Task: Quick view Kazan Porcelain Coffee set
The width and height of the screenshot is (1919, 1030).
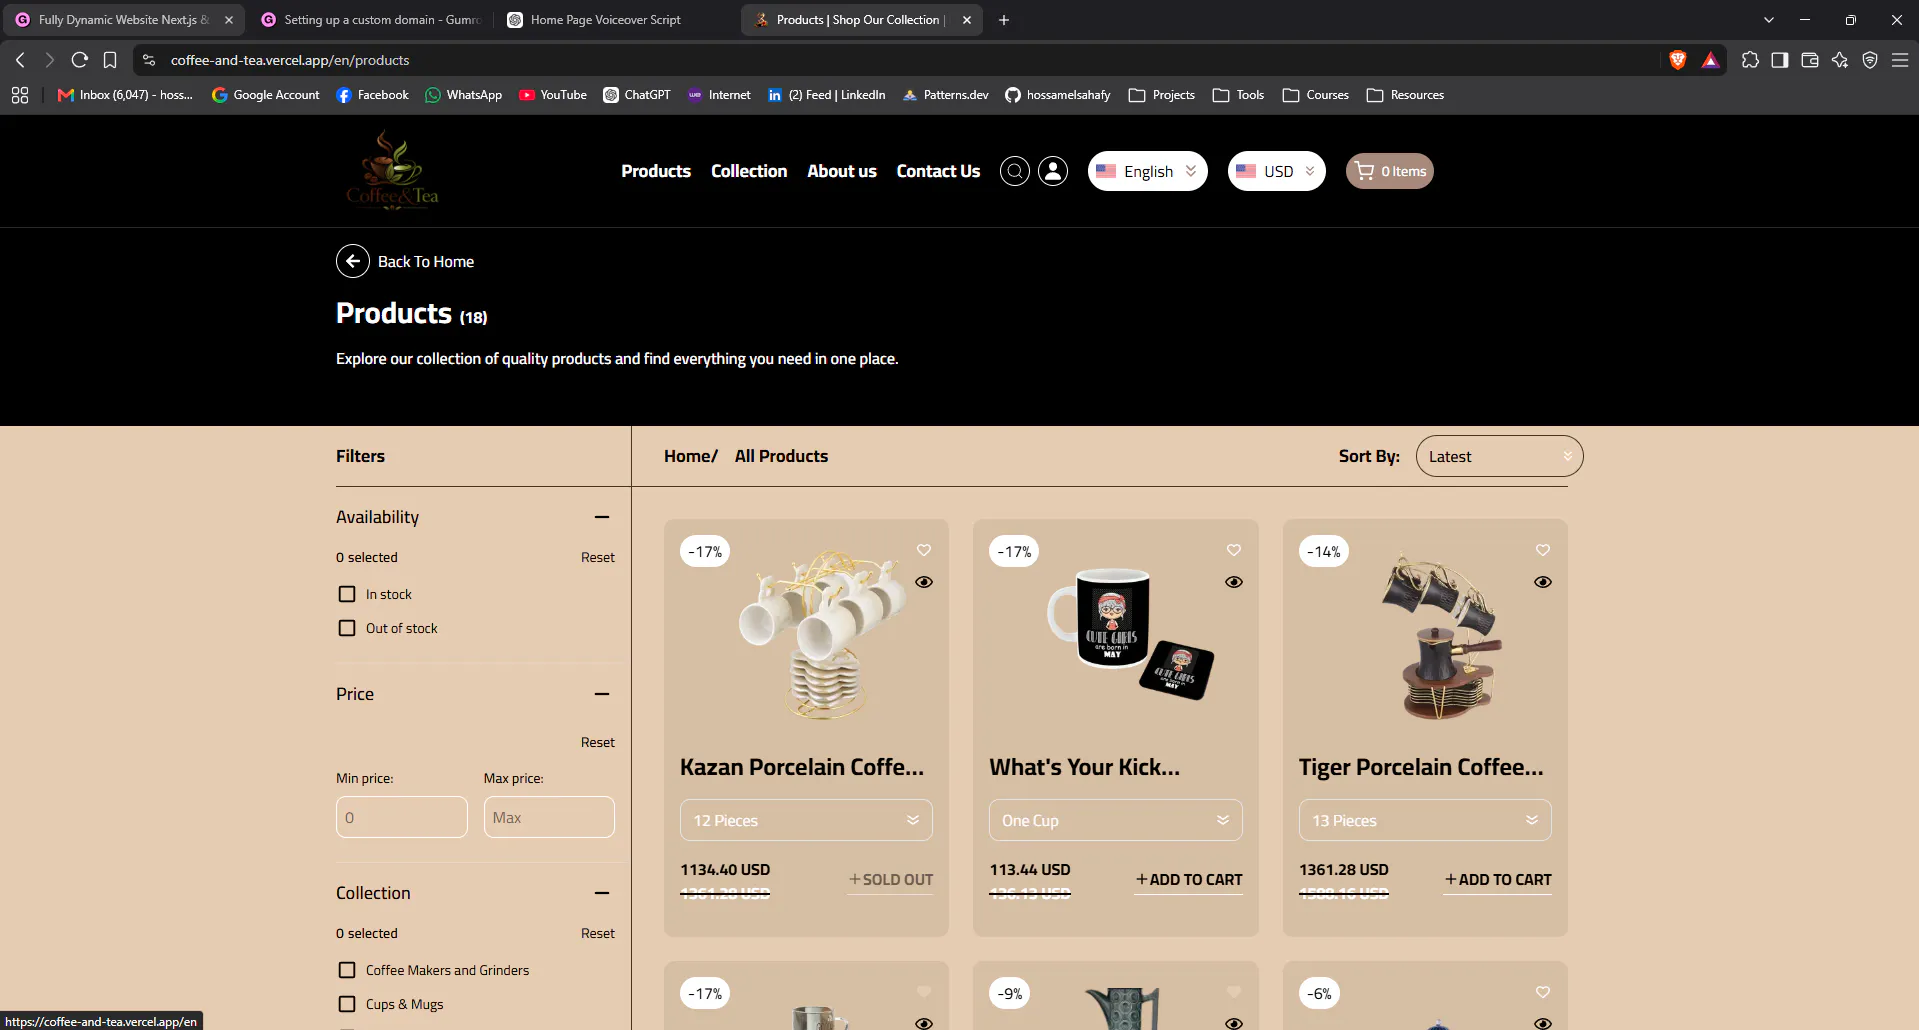Action: click(924, 582)
